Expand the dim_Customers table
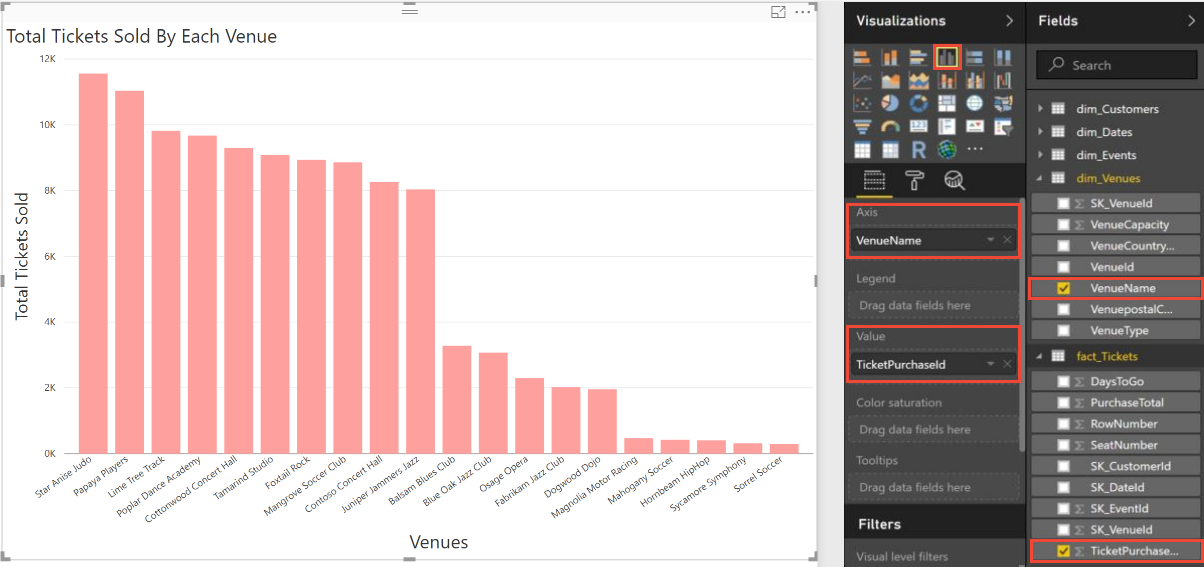Screen dimensions: 1204x567 (x=1041, y=109)
